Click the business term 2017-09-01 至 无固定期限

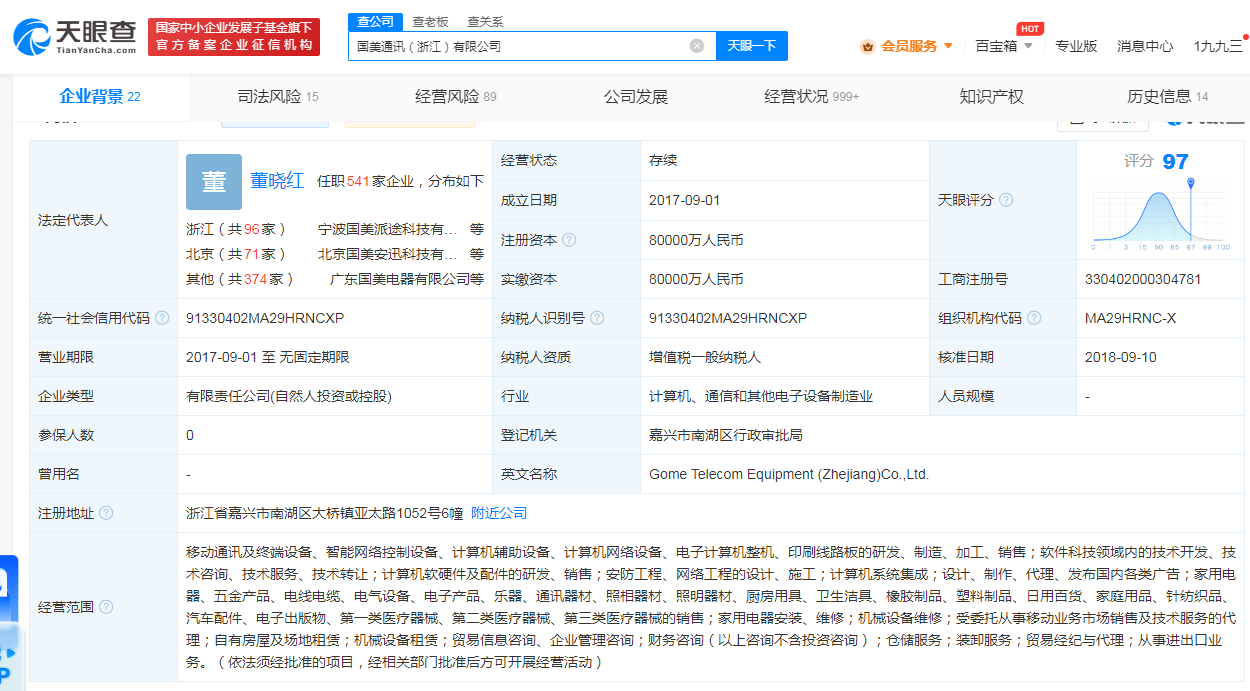pyautogui.click(x=268, y=357)
